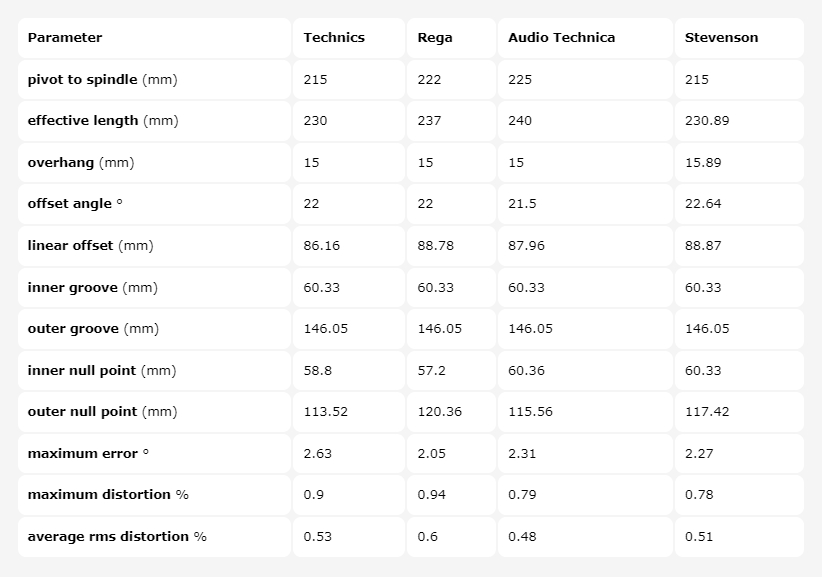Click the Parameter header cell

(65, 38)
